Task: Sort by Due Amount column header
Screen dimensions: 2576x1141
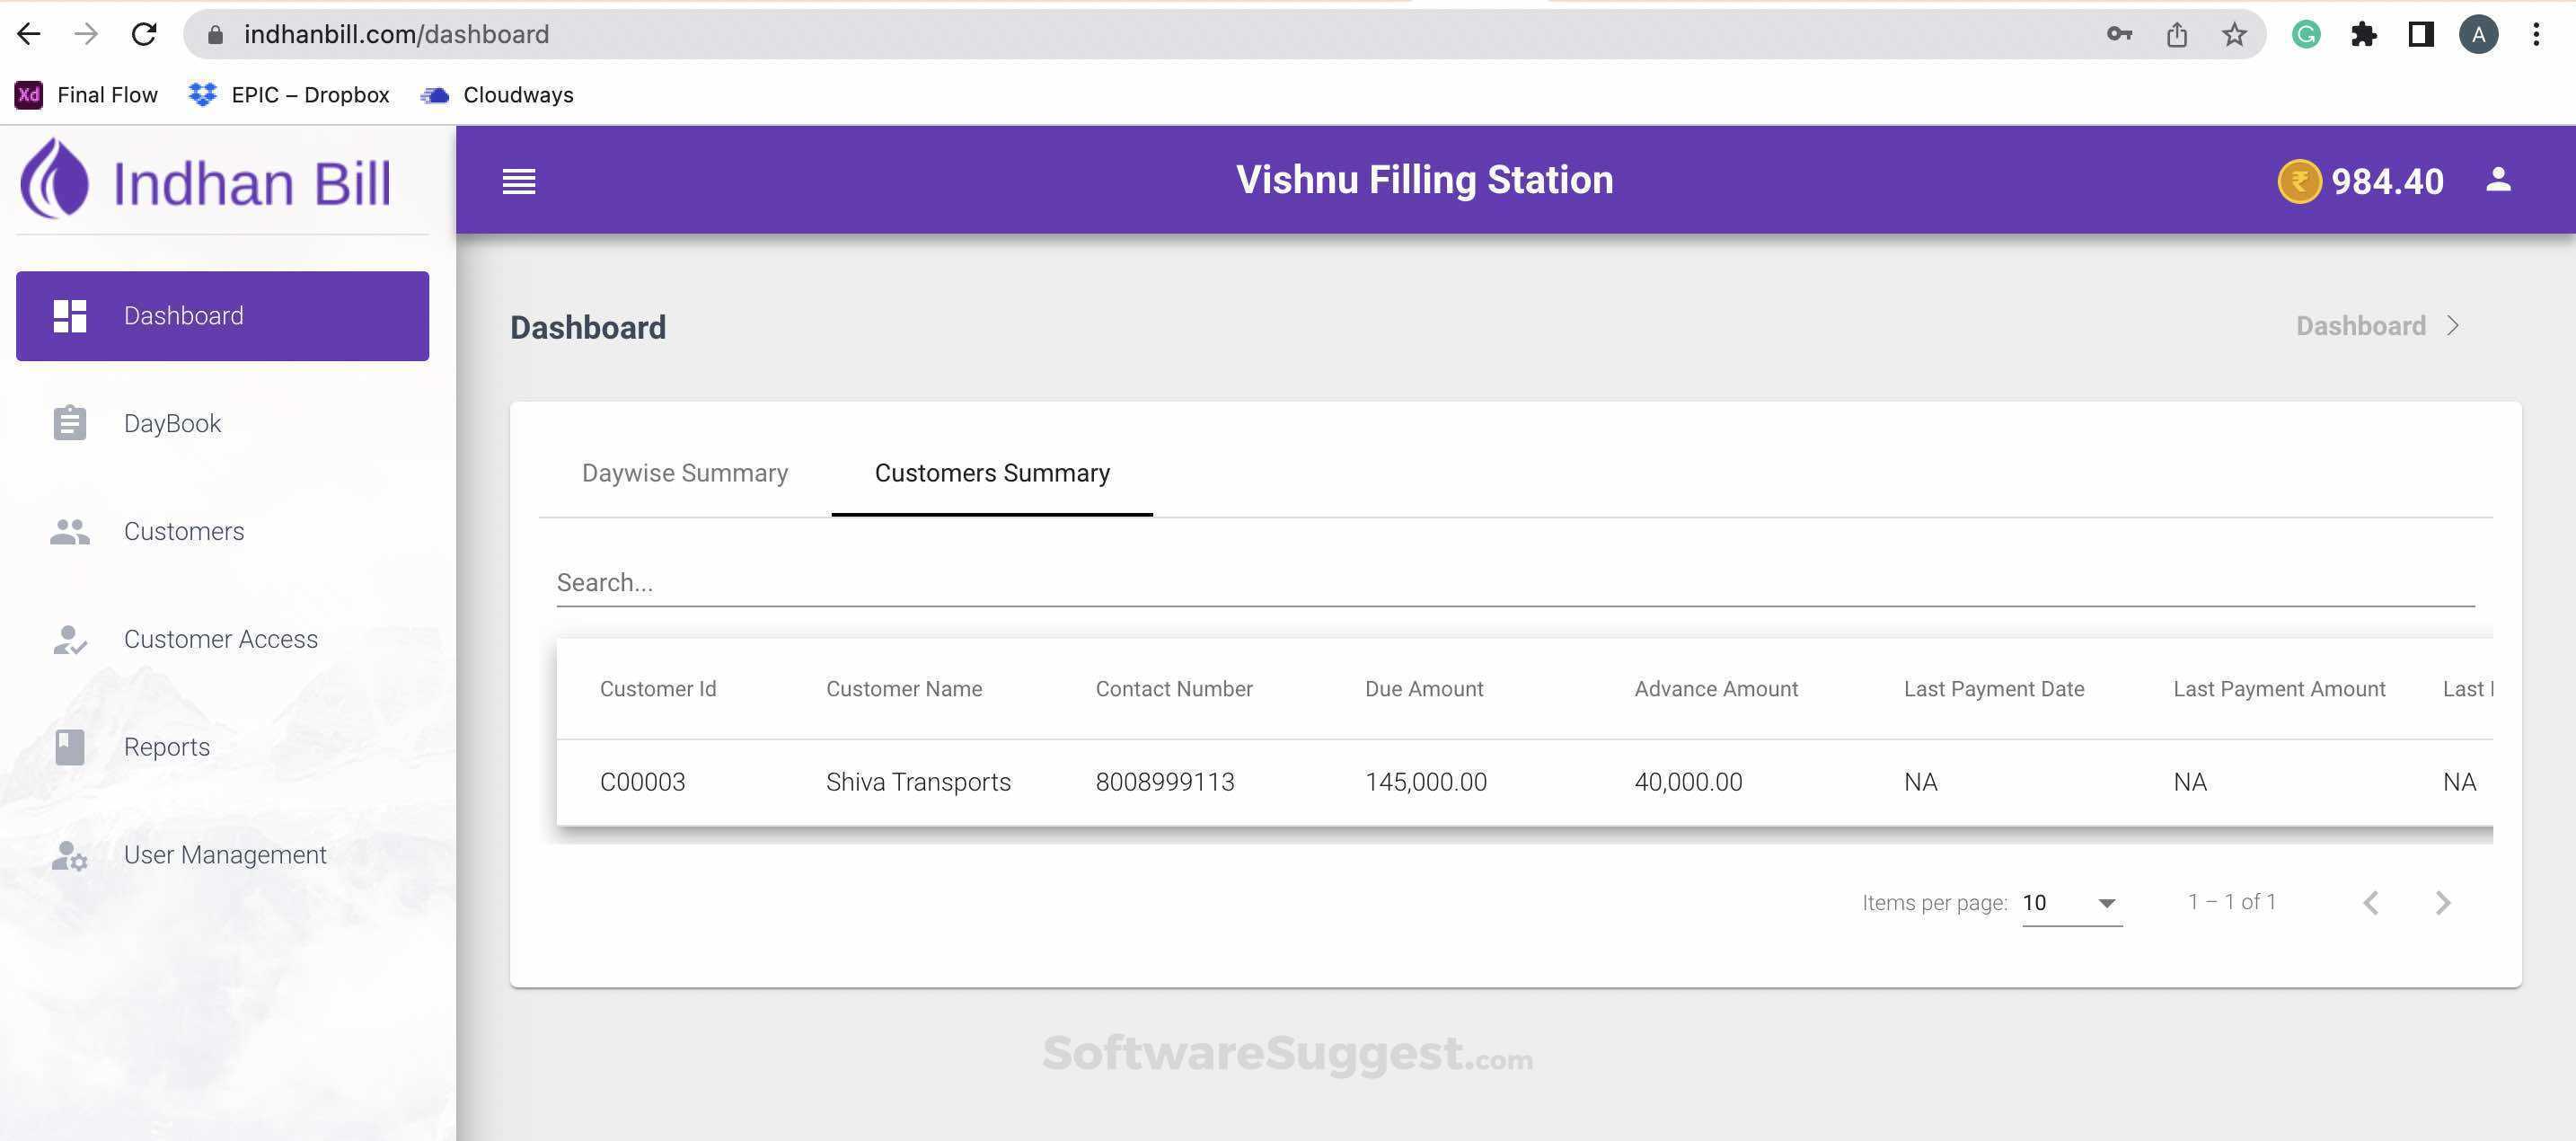Action: click(1423, 689)
